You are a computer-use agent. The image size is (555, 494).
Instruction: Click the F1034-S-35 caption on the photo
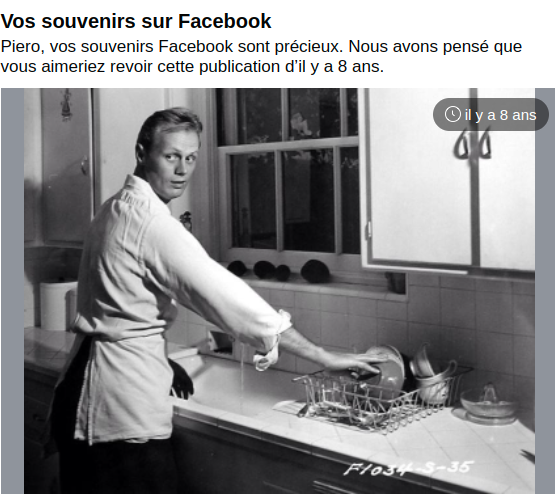point(407,468)
